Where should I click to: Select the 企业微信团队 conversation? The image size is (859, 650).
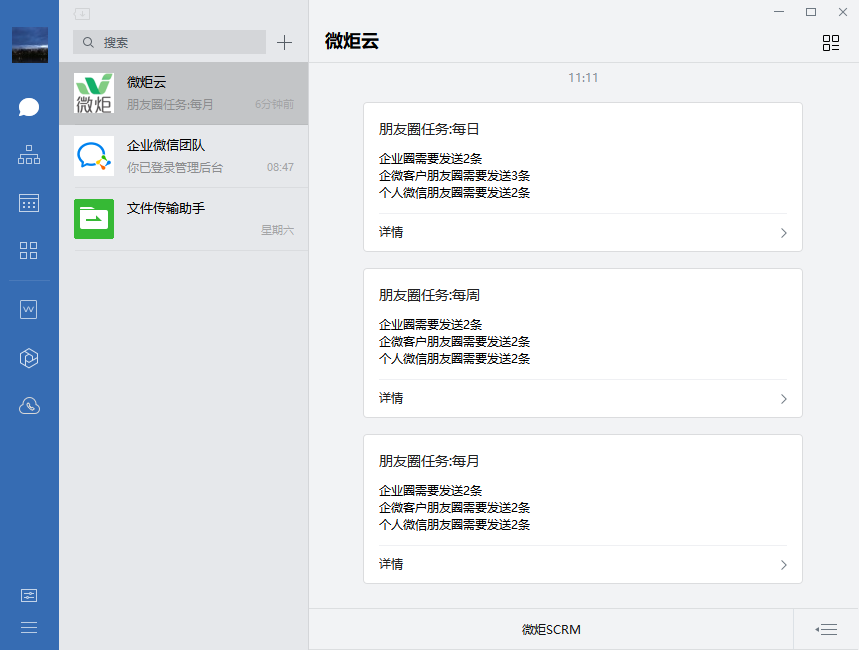point(184,156)
